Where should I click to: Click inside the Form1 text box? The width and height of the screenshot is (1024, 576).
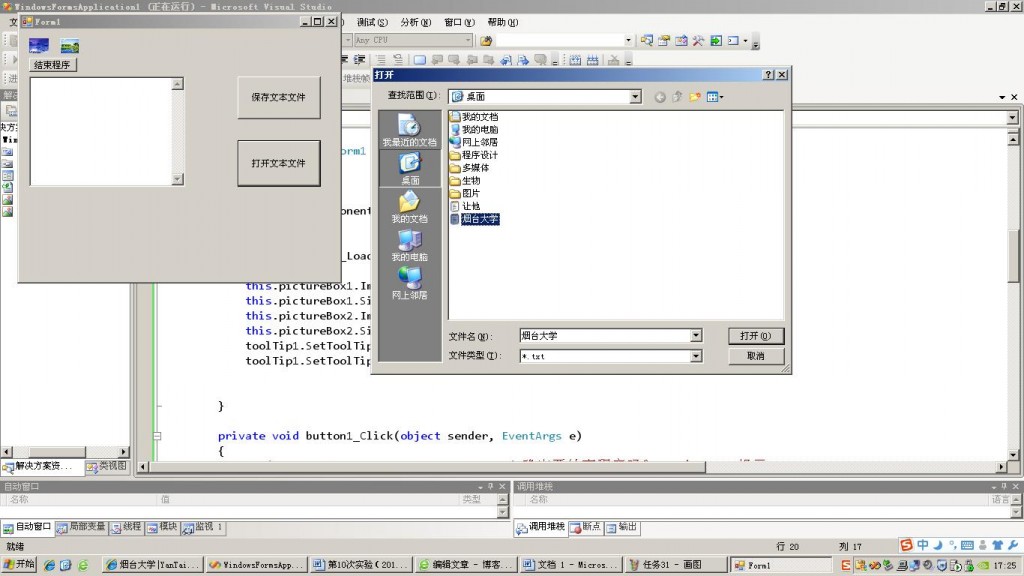(x=101, y=132)
